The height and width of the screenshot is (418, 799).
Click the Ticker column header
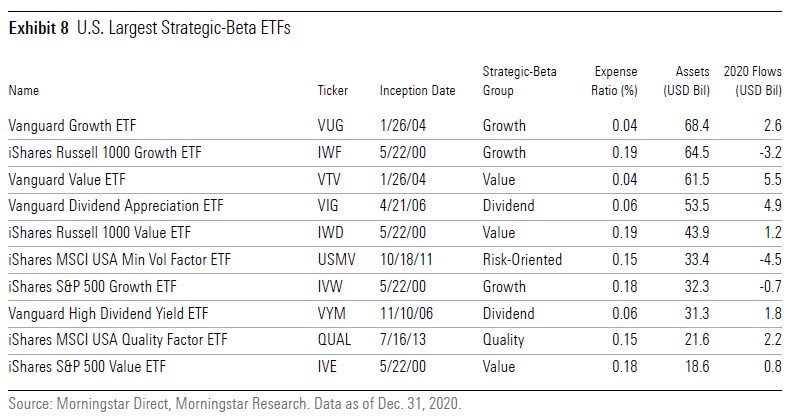[333, 90]
